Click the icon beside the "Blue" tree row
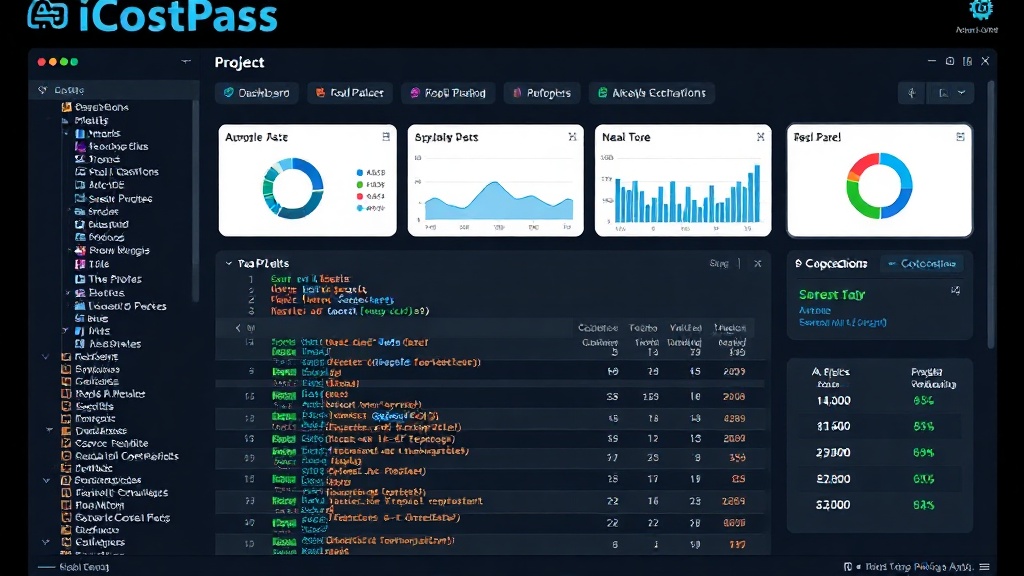 click(x=80, y=318)
